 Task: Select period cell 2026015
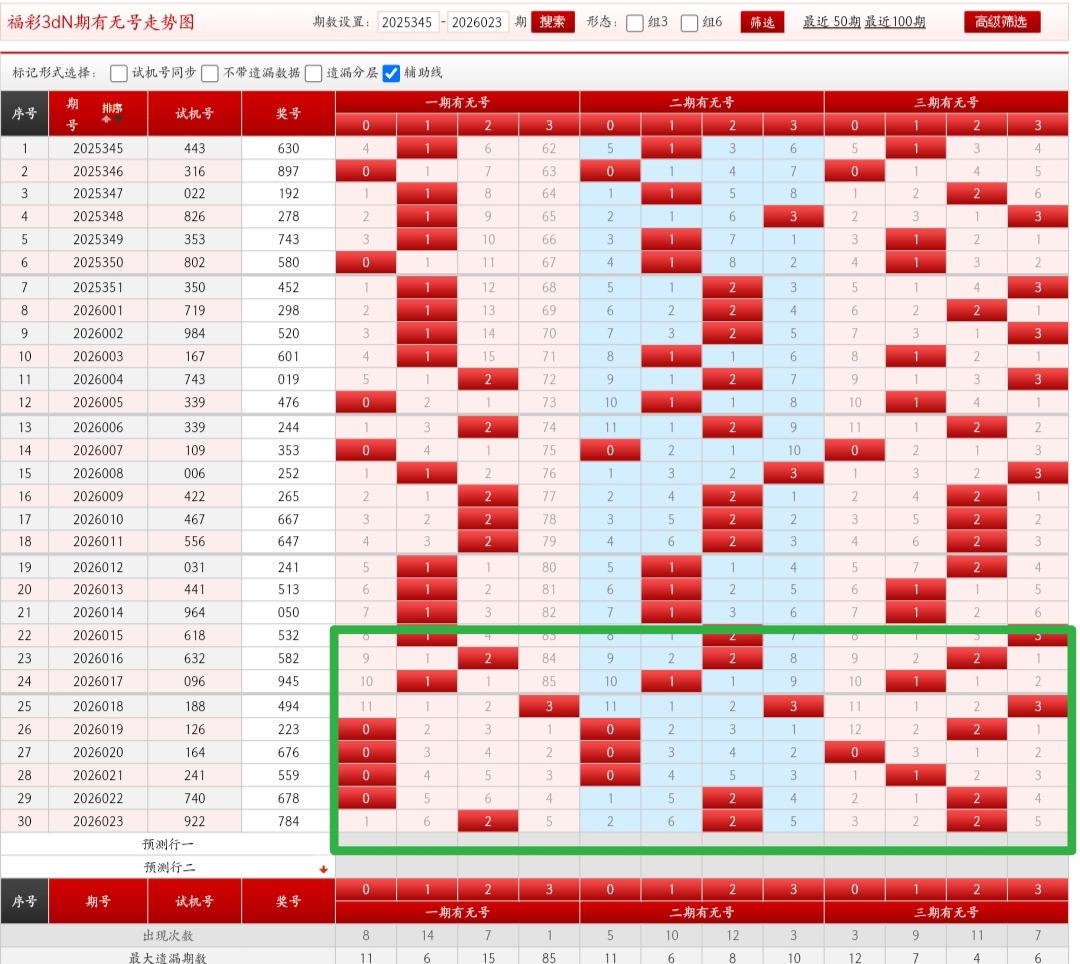pos(98,636)
